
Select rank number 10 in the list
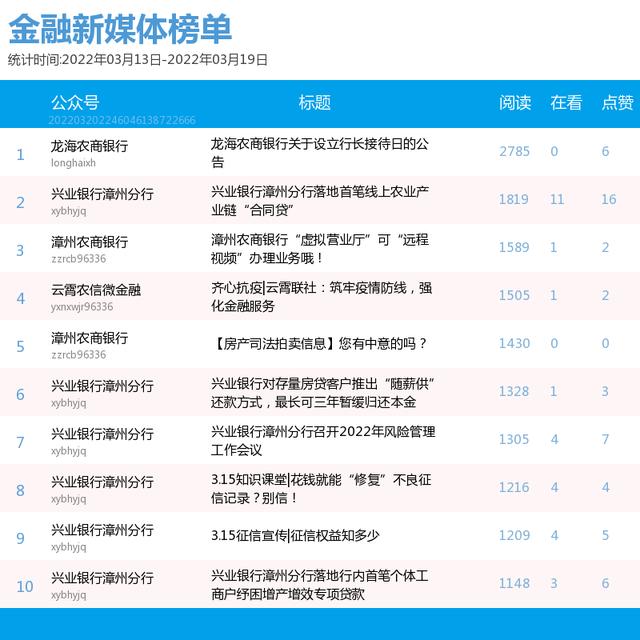pyautogui.click(x=24, y=587)
